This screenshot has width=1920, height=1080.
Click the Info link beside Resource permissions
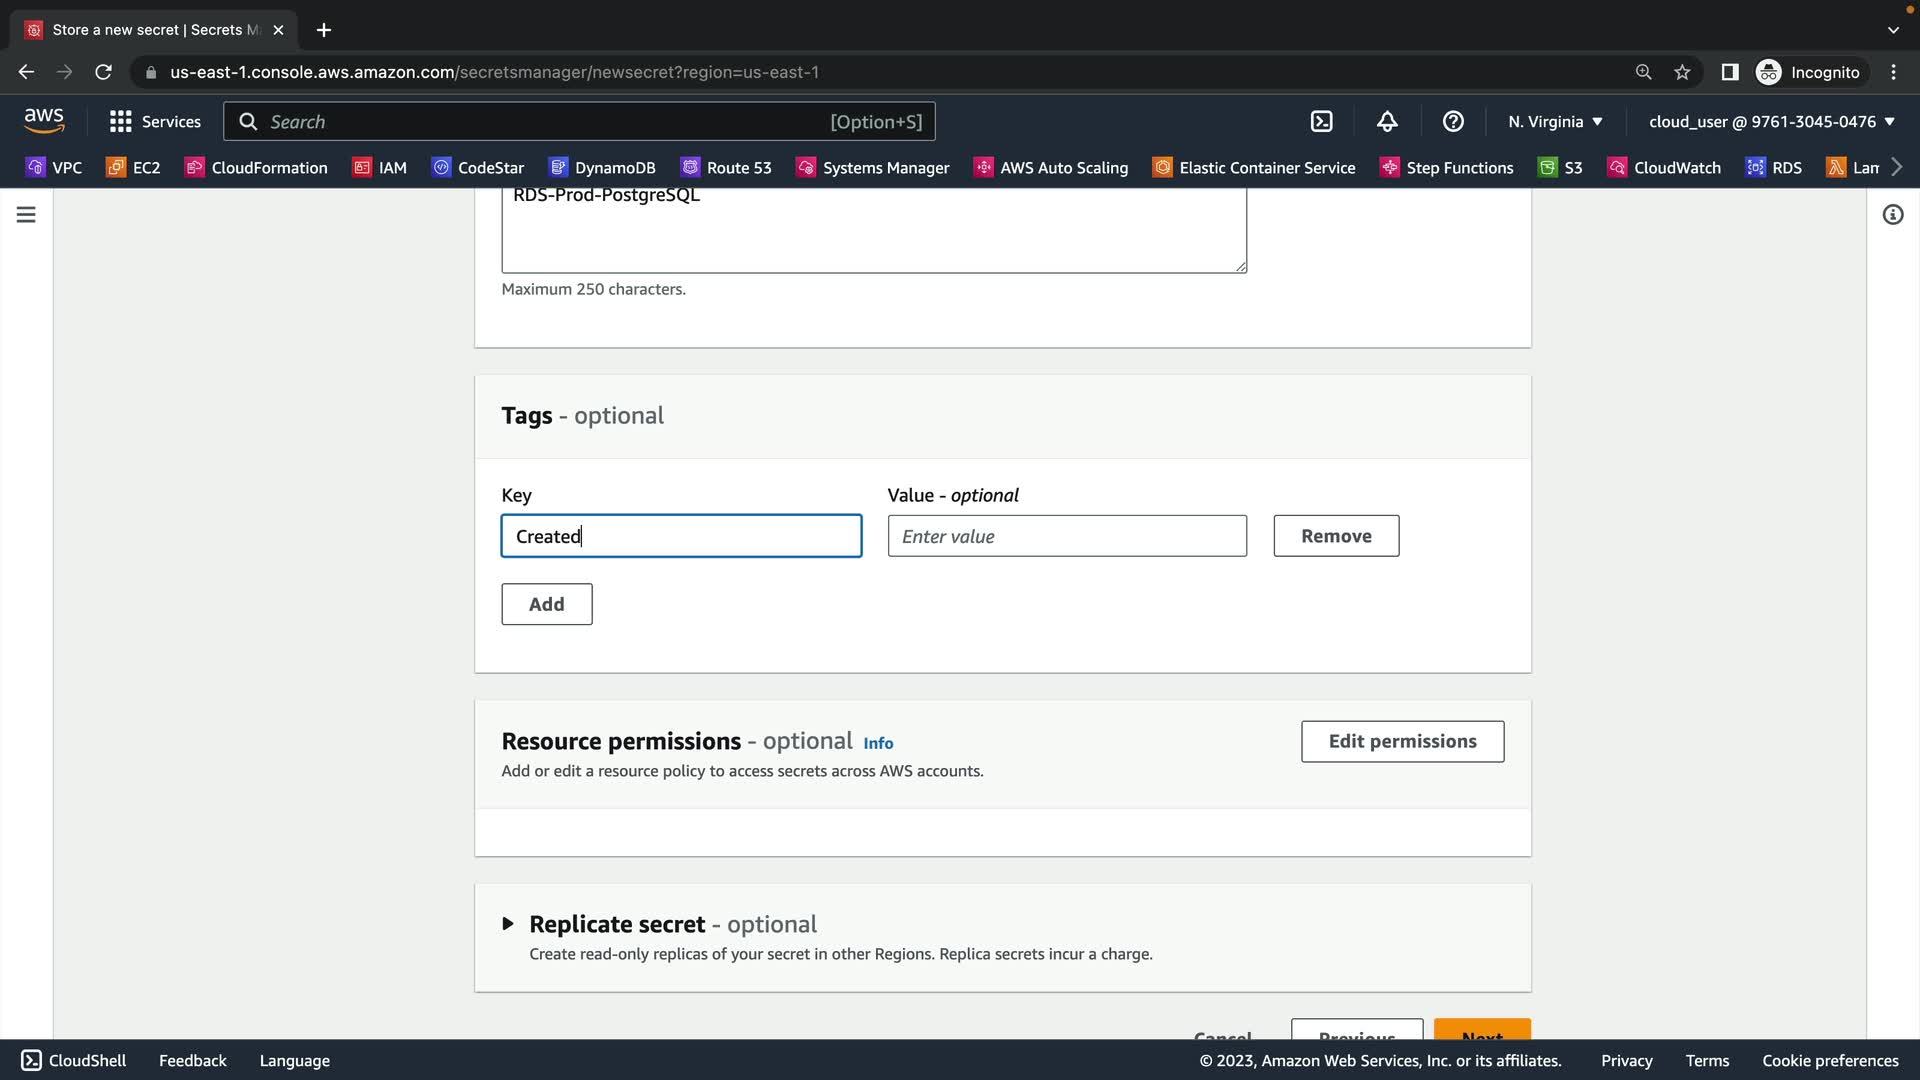[878, 743]
